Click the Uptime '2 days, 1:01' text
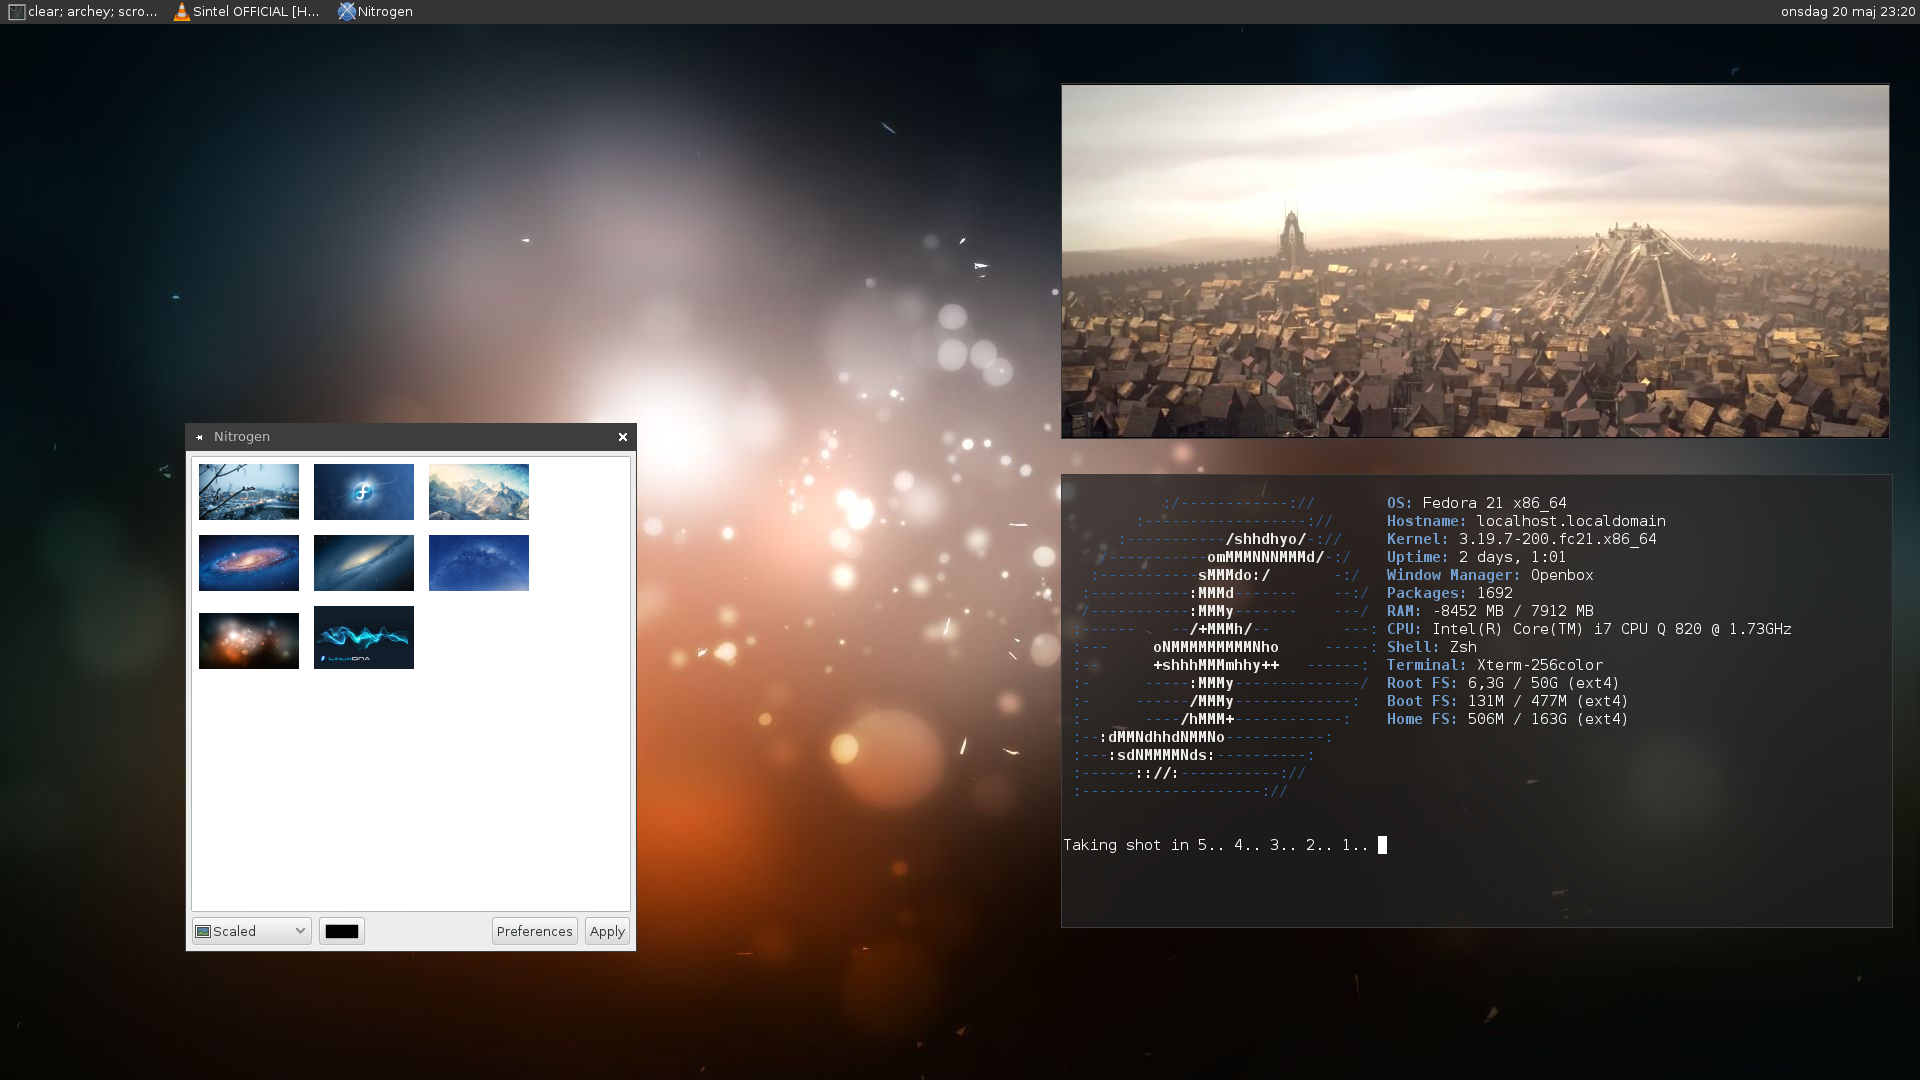This screenshot has width=1920, height=1080. [x=1512, y=557]
